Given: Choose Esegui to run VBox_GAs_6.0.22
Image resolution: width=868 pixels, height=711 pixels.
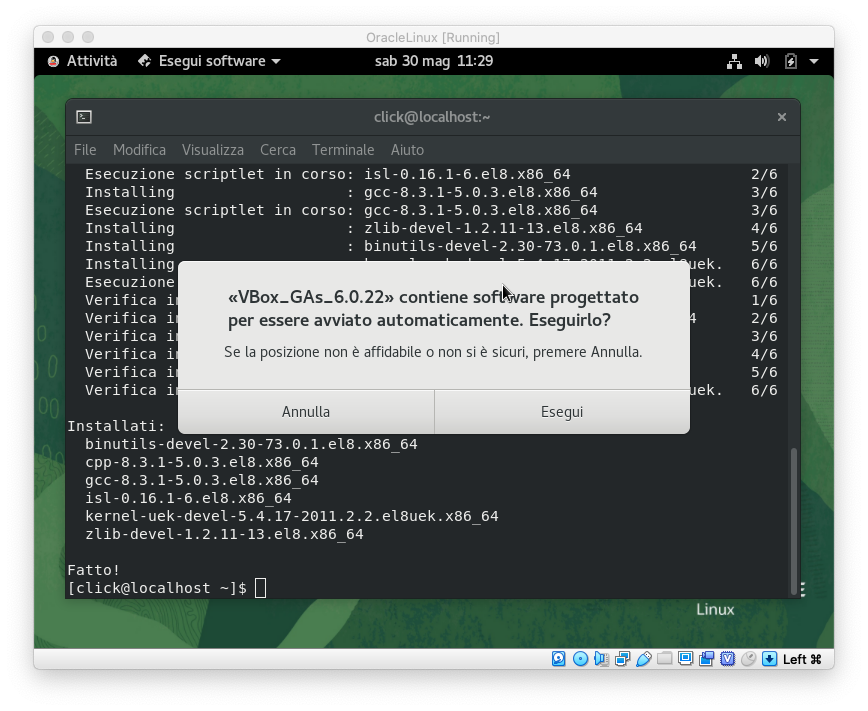Looking at the screenshot, I should (x=562, y=412).
